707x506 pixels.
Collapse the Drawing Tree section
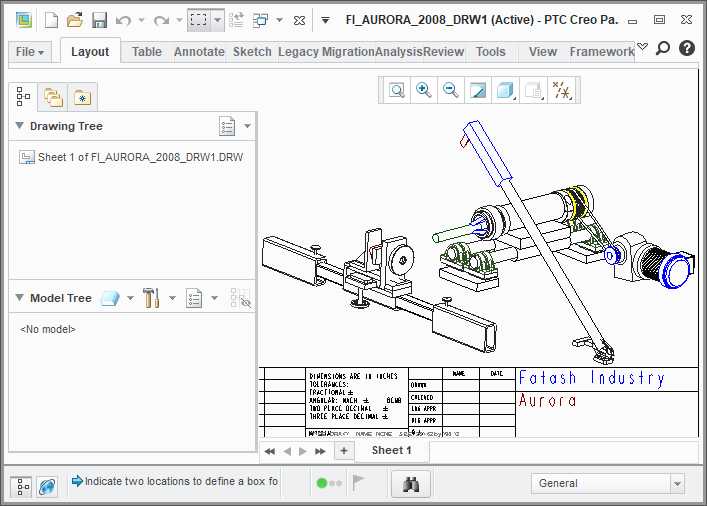[19, 125]
